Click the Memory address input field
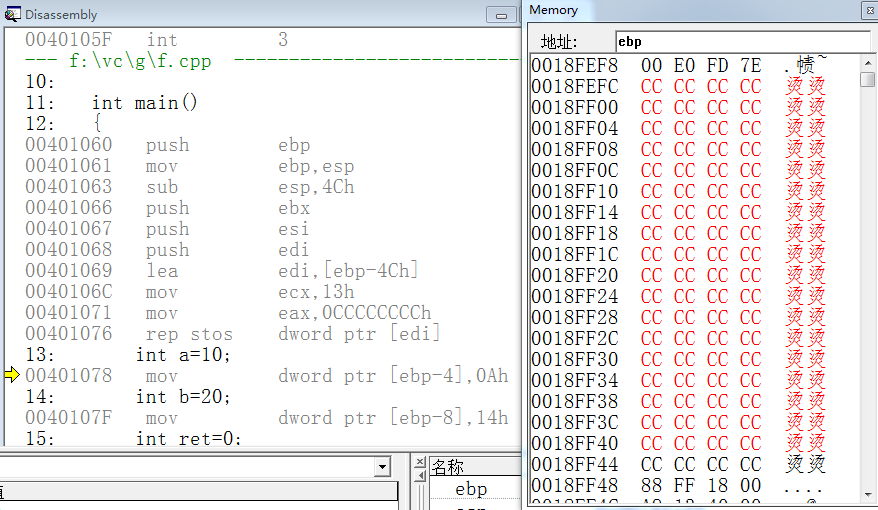The width and height of the screenshot is (878, 510). point(742,41)
